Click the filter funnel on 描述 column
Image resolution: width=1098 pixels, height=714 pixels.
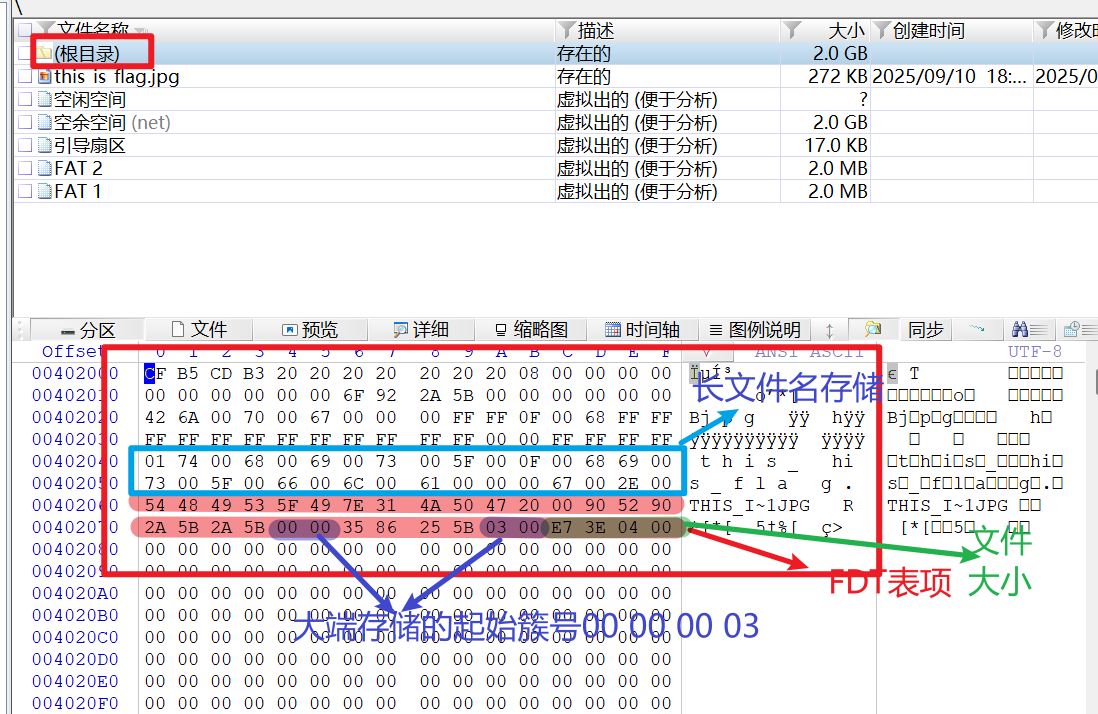pyautogui.click(x=567, y=31)
